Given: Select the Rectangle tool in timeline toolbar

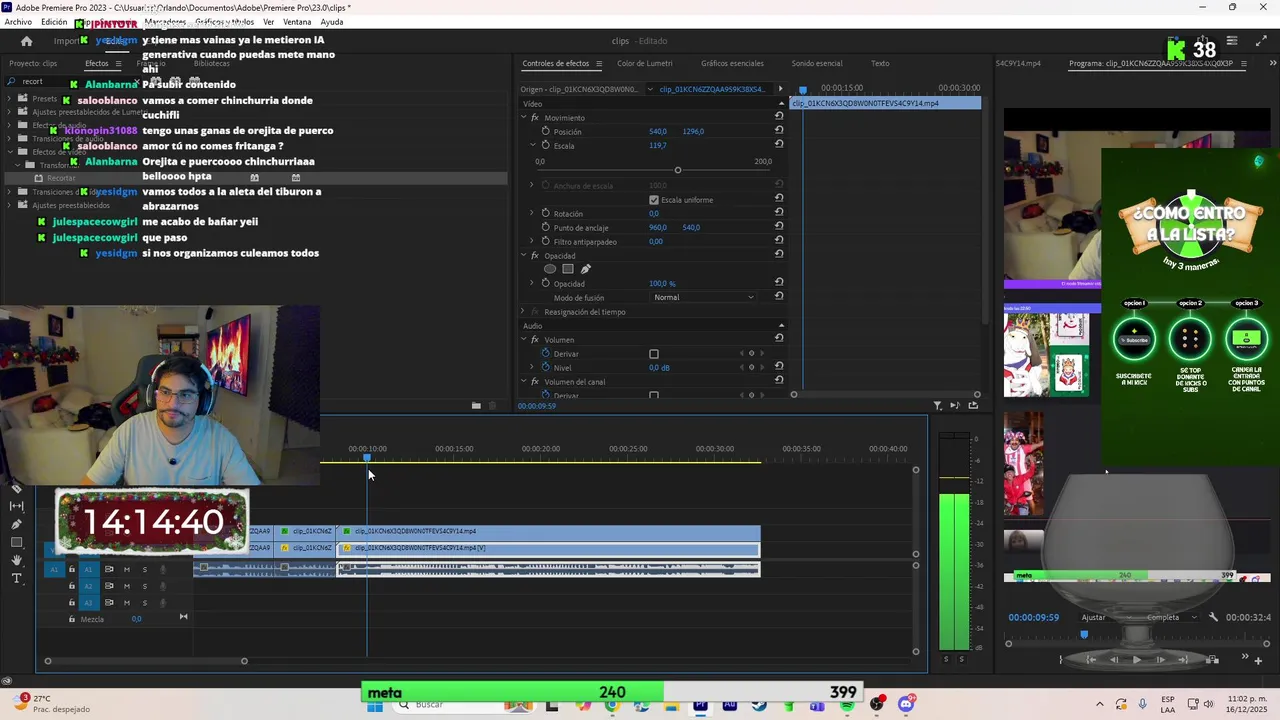Looking at the screenshot, I should (x=16, y=542).
